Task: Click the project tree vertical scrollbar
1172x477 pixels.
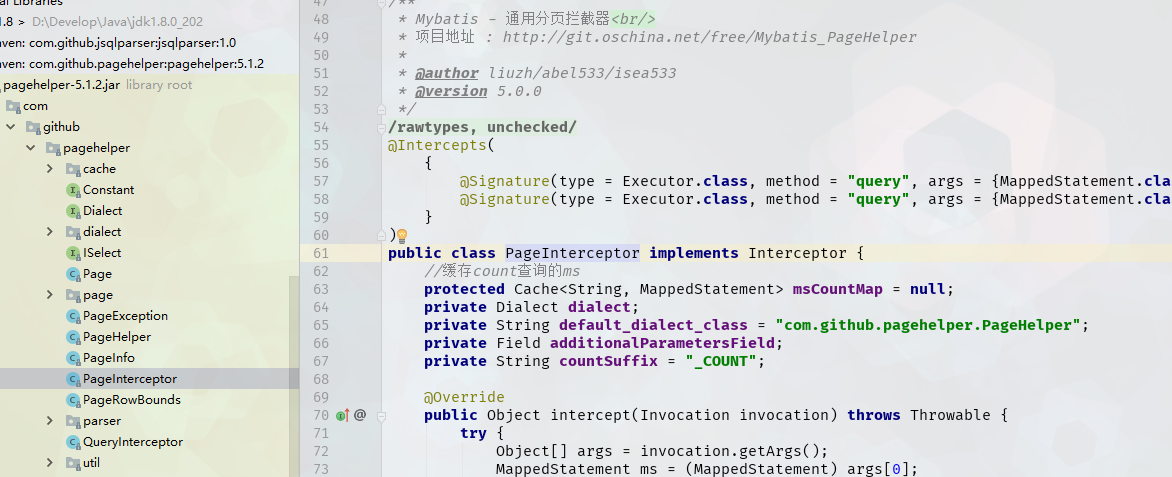Action: [294, 376]
